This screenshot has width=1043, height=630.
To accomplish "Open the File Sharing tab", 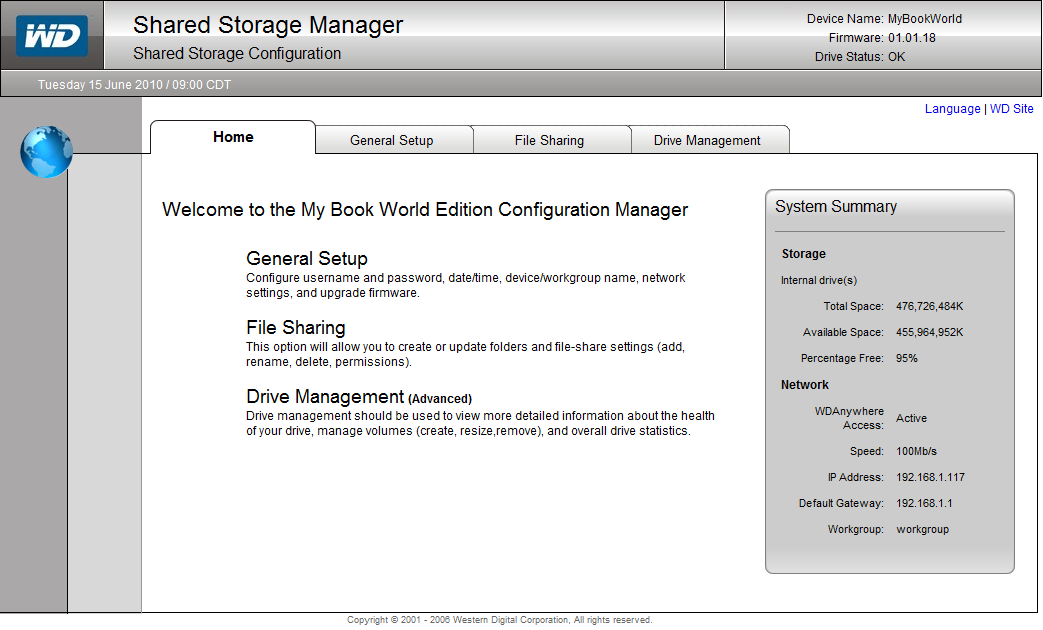I will 552,140.
